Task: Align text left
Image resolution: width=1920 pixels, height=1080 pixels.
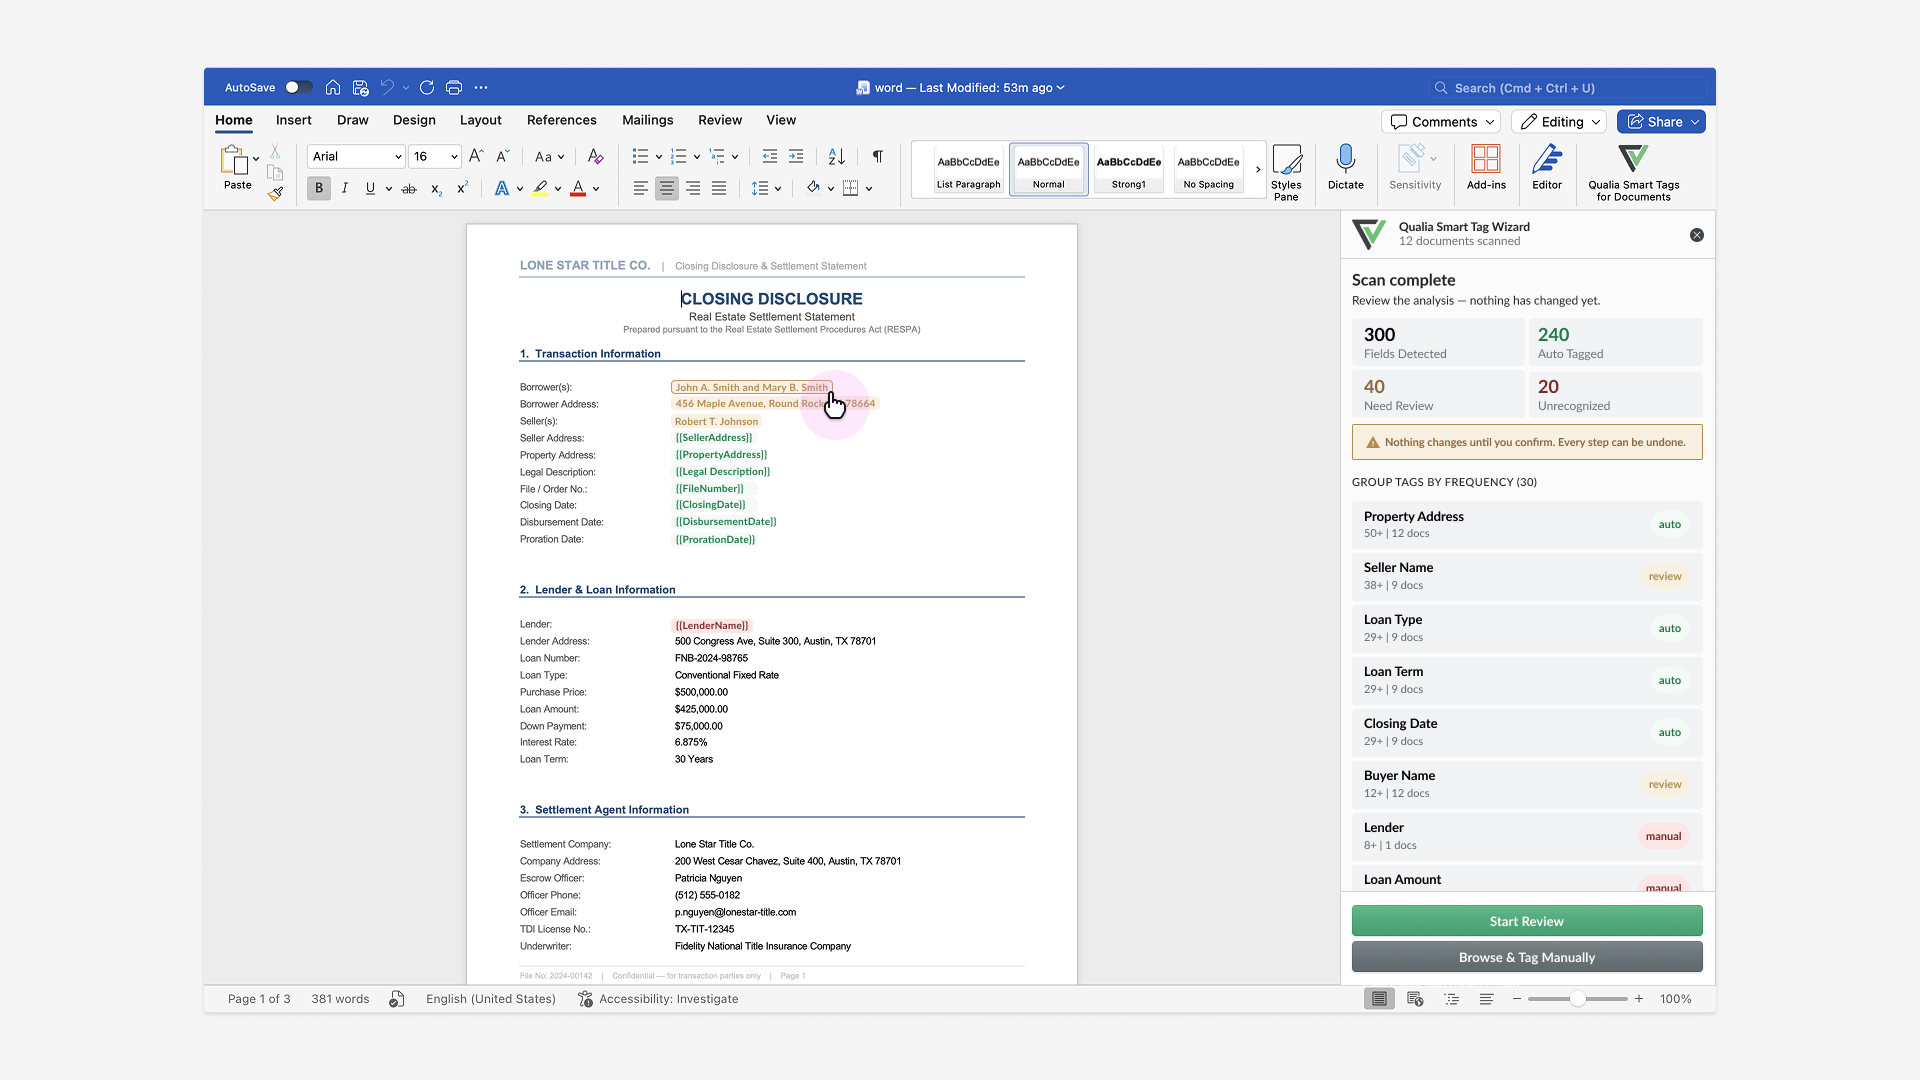Action: [x=640, y=188]
